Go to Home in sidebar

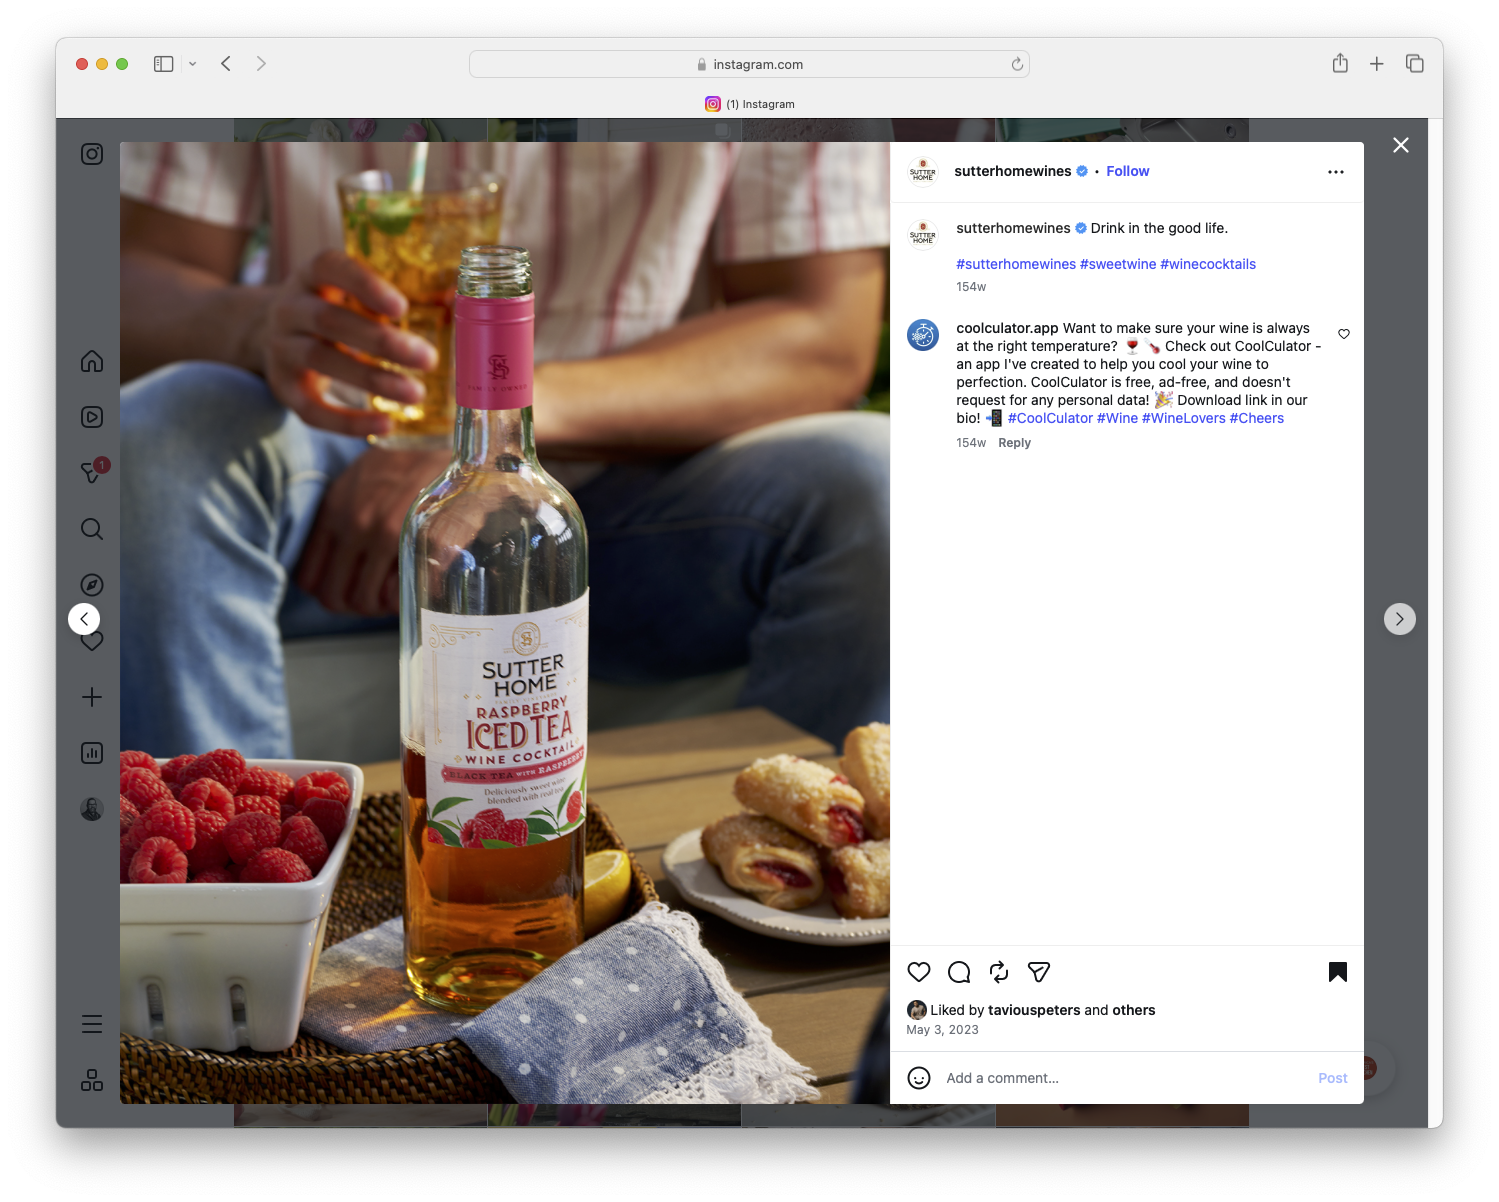click(92, 361)
